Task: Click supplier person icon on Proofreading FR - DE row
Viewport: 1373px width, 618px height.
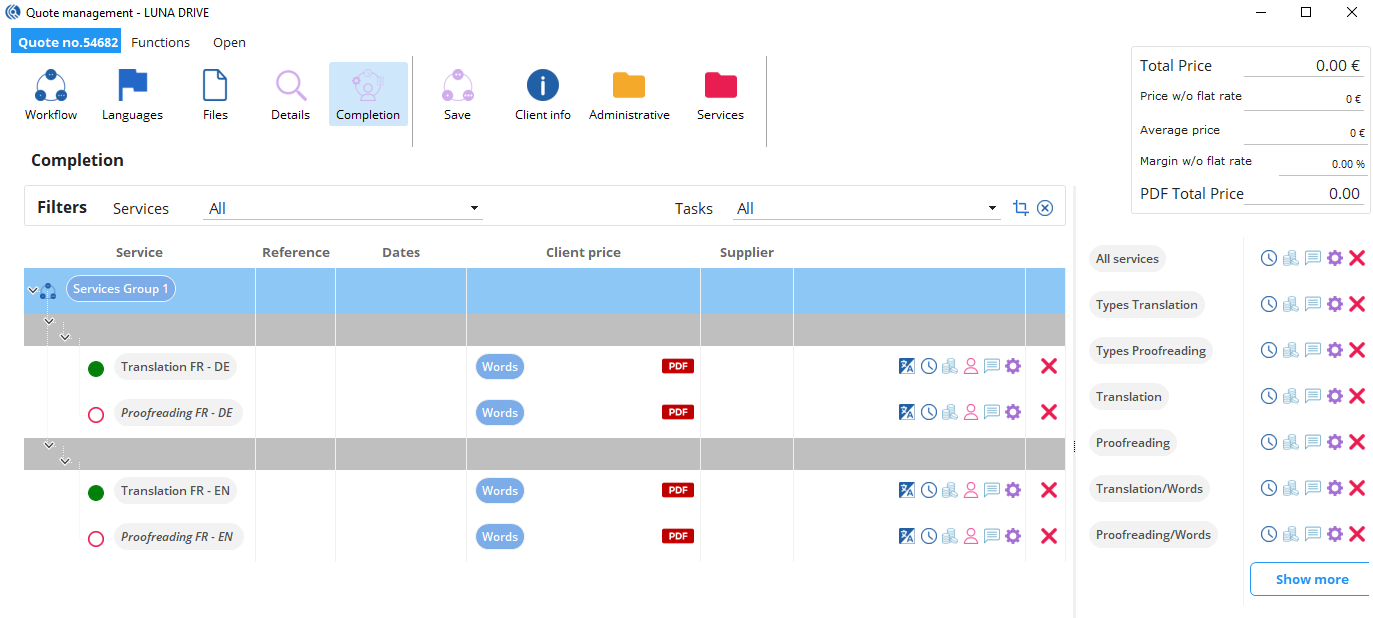Action: (x=970, y=412)
